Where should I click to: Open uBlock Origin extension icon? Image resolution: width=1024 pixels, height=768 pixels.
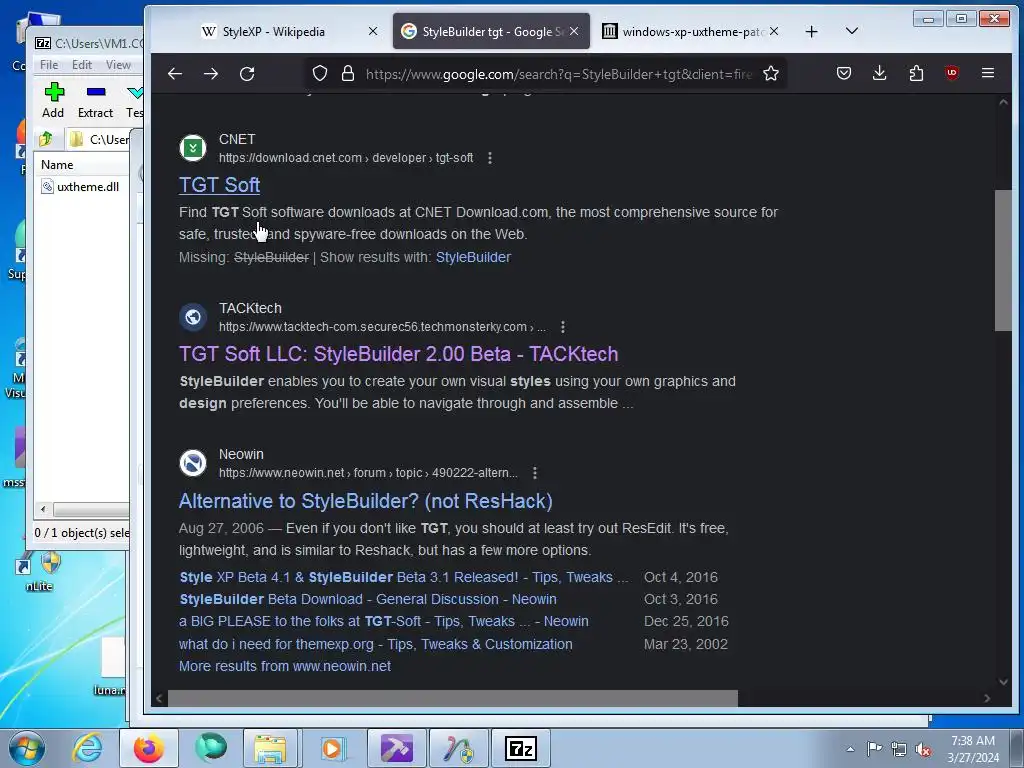(952, 74)
